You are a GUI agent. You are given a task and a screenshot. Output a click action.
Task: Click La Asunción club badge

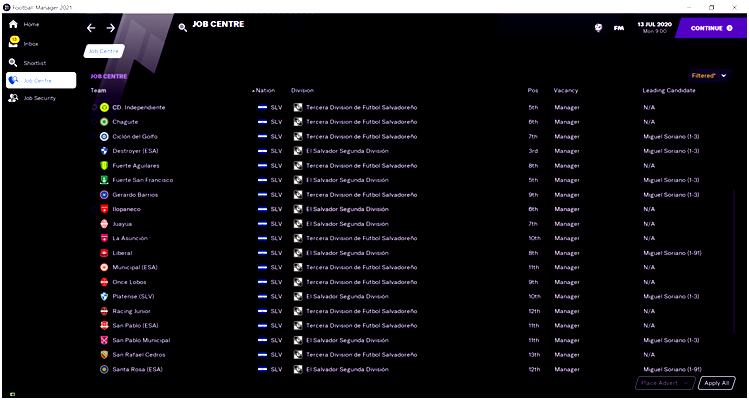click(x=104, y=238)
